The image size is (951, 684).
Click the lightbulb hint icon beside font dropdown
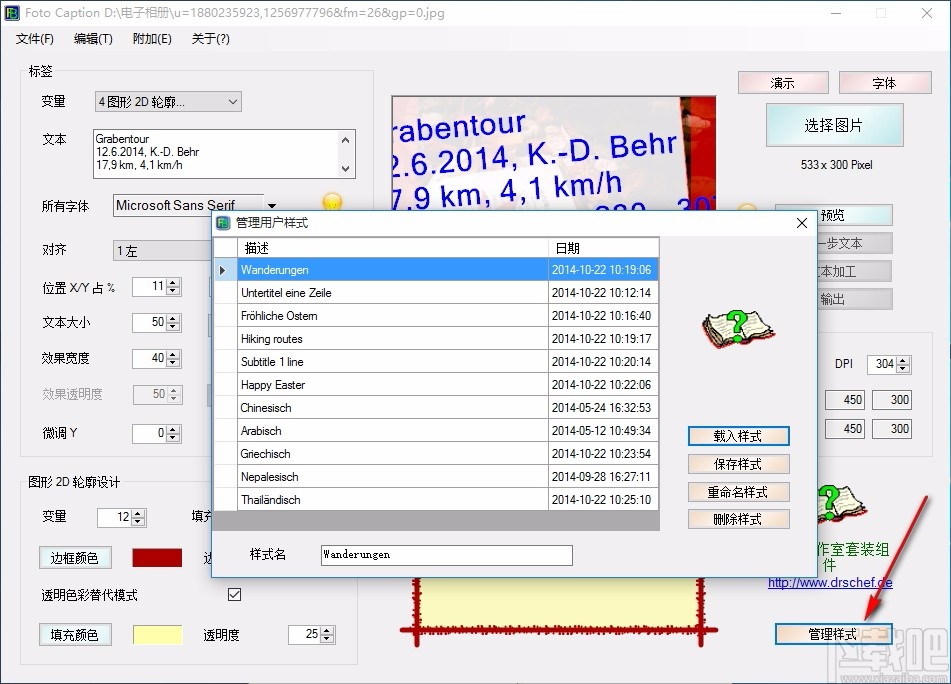pyautogui.click(x=332, y=201)
